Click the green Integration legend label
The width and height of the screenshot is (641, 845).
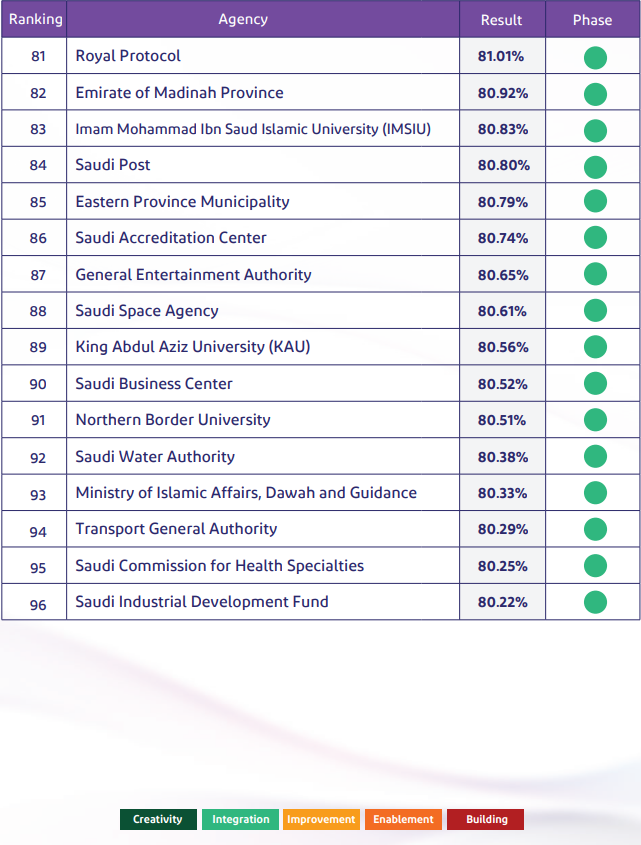[x=240, y=820]
